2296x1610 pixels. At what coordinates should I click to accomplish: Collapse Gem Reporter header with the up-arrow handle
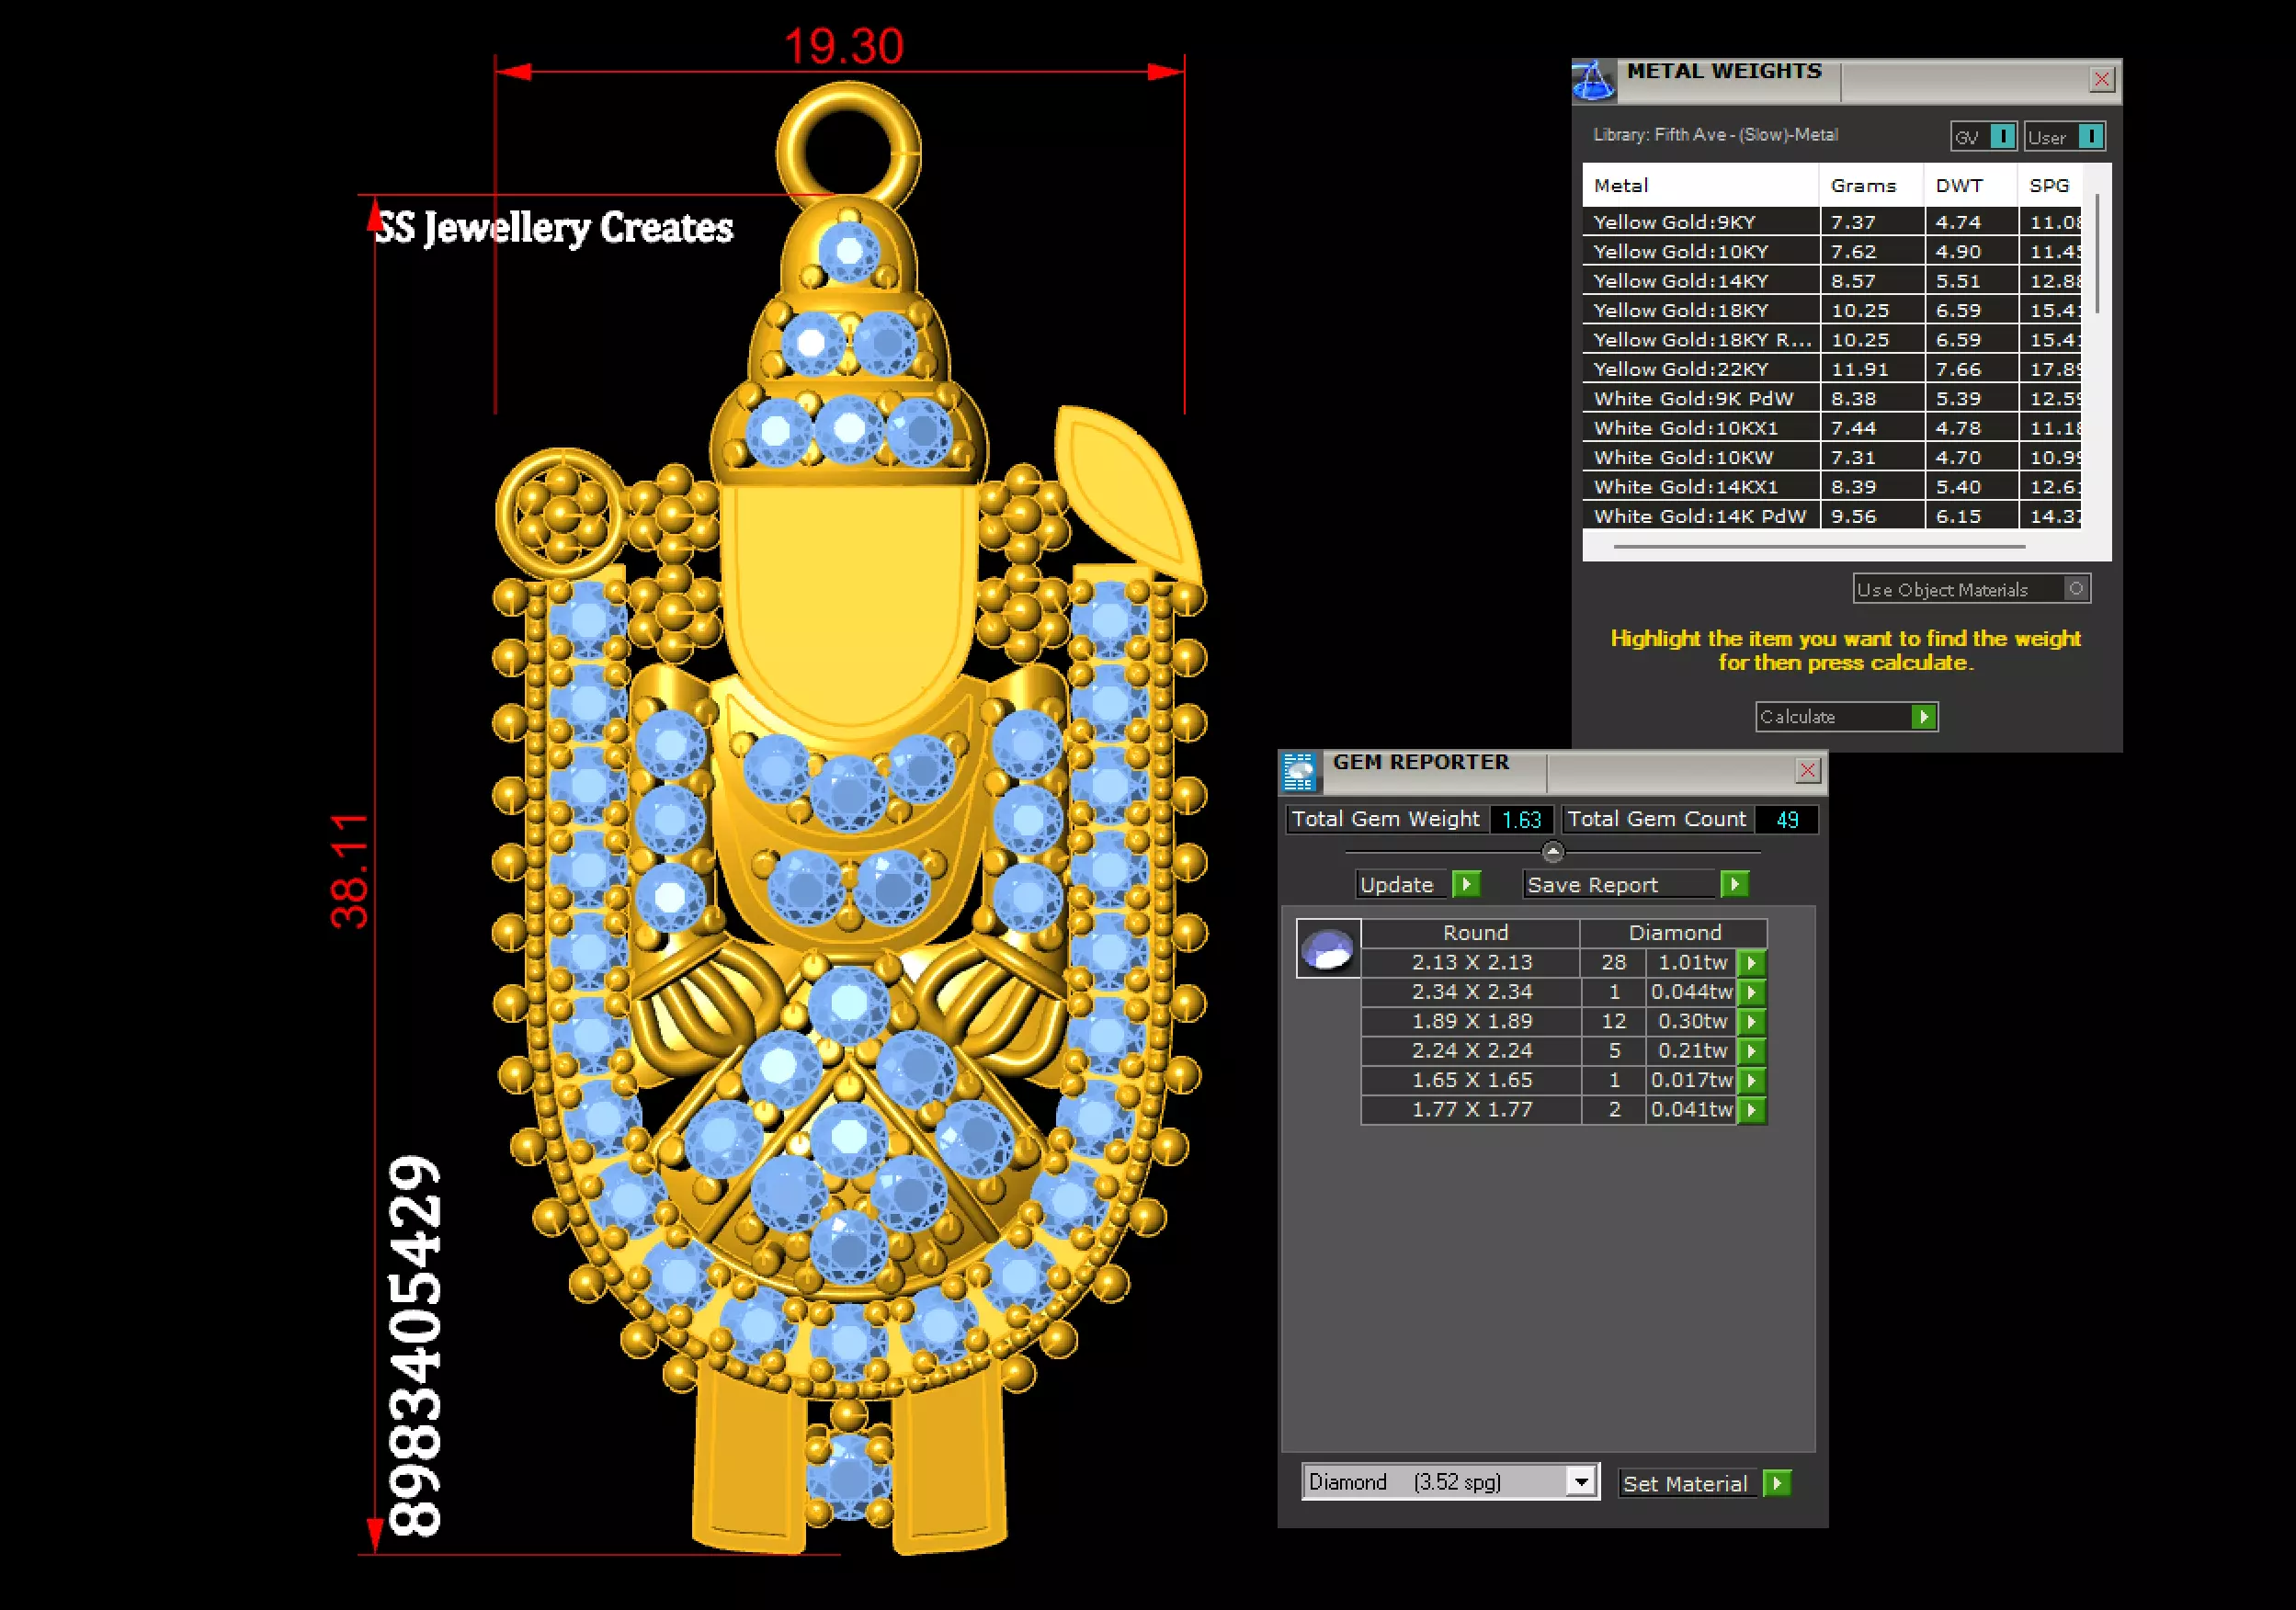coord(1552,852)
